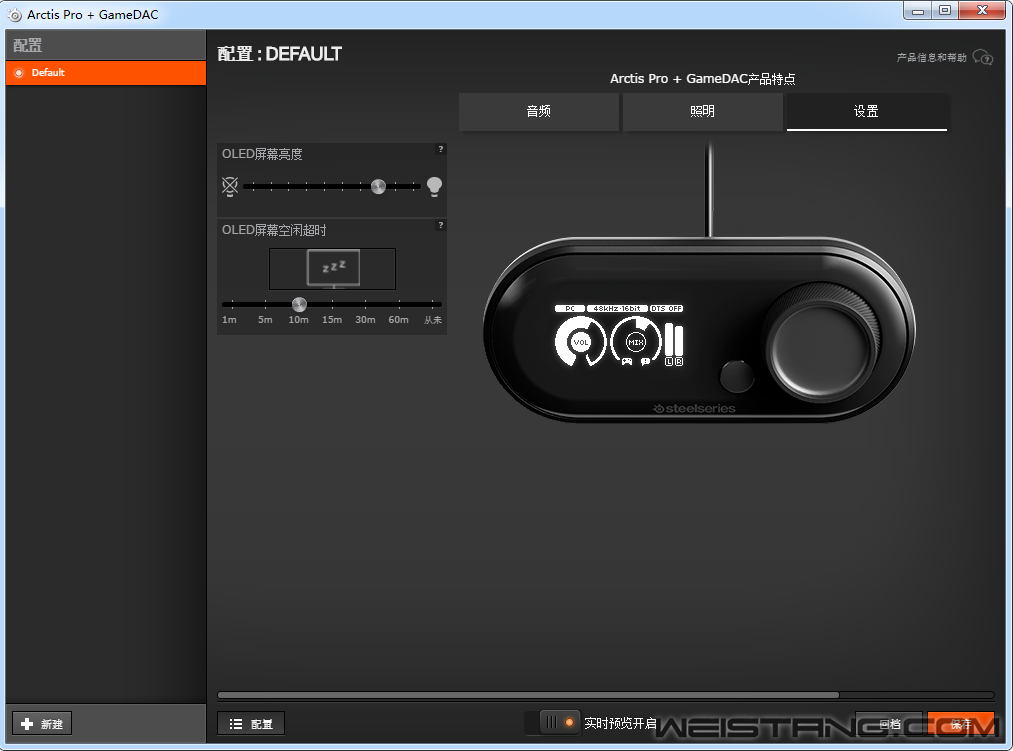Click the 保存 button
Image resolution: width=1013 pixels, height=751 pixels.
[961, 724]
